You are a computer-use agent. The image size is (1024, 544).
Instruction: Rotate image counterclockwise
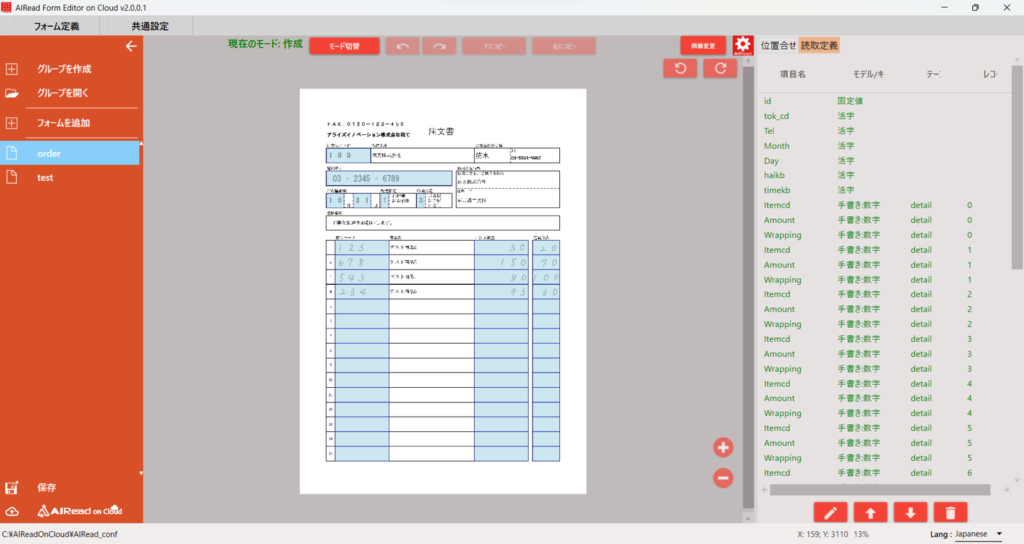(x=680, y=68)
